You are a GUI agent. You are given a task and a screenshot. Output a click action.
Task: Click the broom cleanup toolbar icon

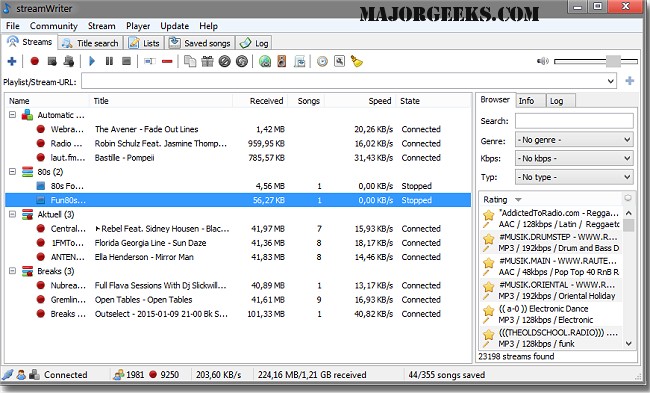click(357, 61)
